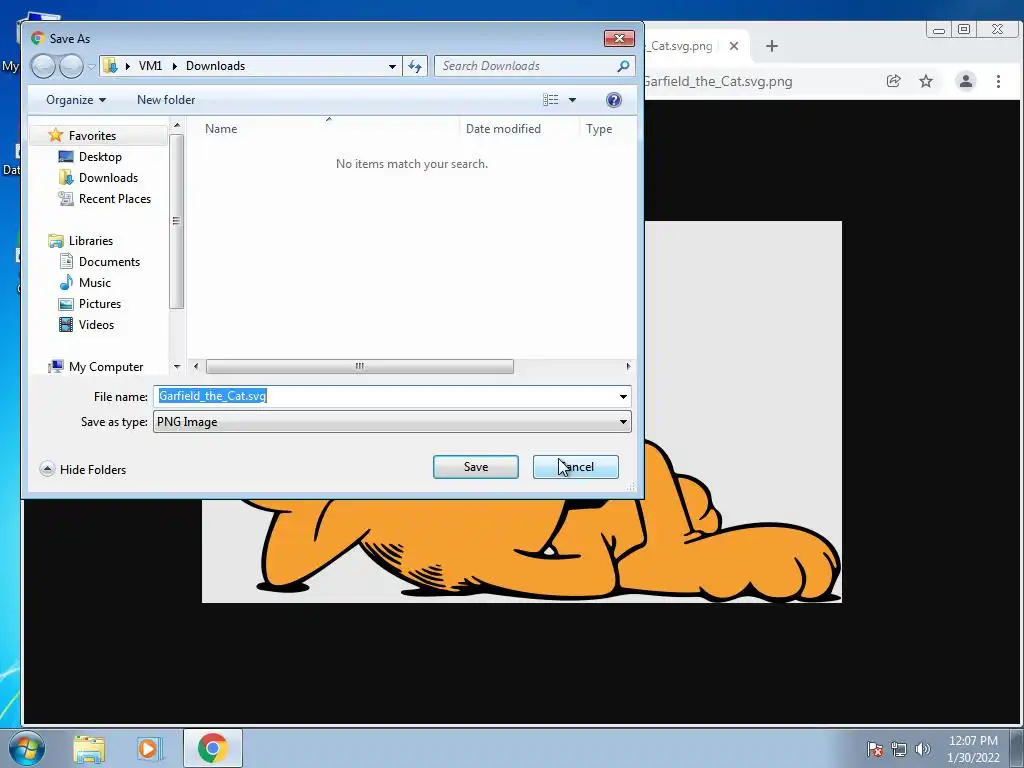Collapse the pane with Hide Folders
Image resolution: width=1024 pixels, height=768 pixels.
point(83,470)
